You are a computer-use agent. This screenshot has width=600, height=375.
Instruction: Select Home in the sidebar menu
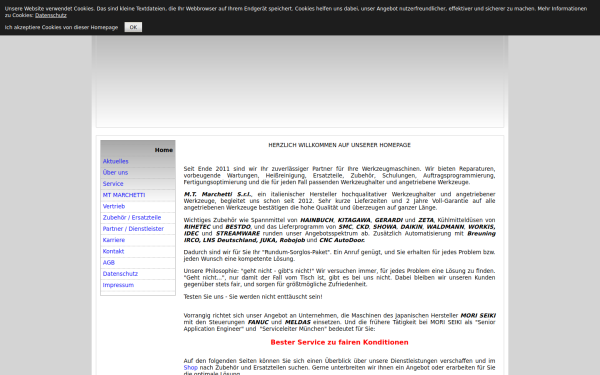[164, 150]
